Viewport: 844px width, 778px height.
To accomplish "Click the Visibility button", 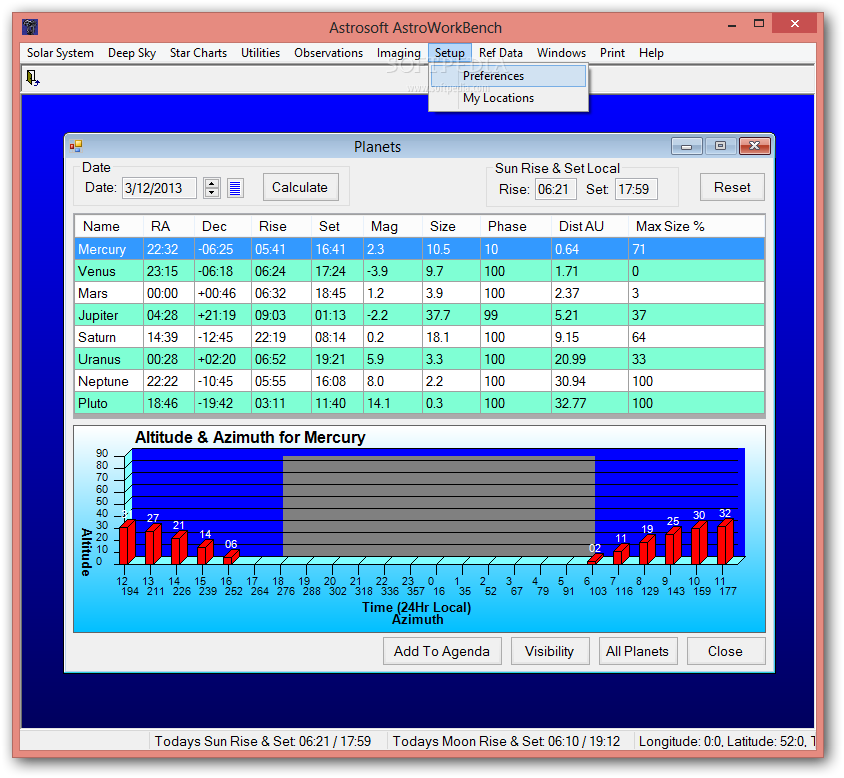I will [x=550, y=651].
